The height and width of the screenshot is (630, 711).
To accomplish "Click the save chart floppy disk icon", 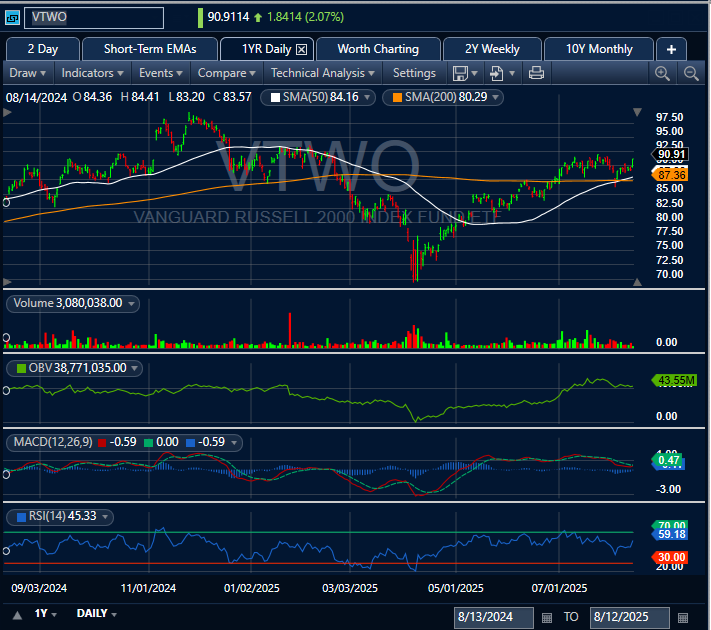I will (460, 73).
